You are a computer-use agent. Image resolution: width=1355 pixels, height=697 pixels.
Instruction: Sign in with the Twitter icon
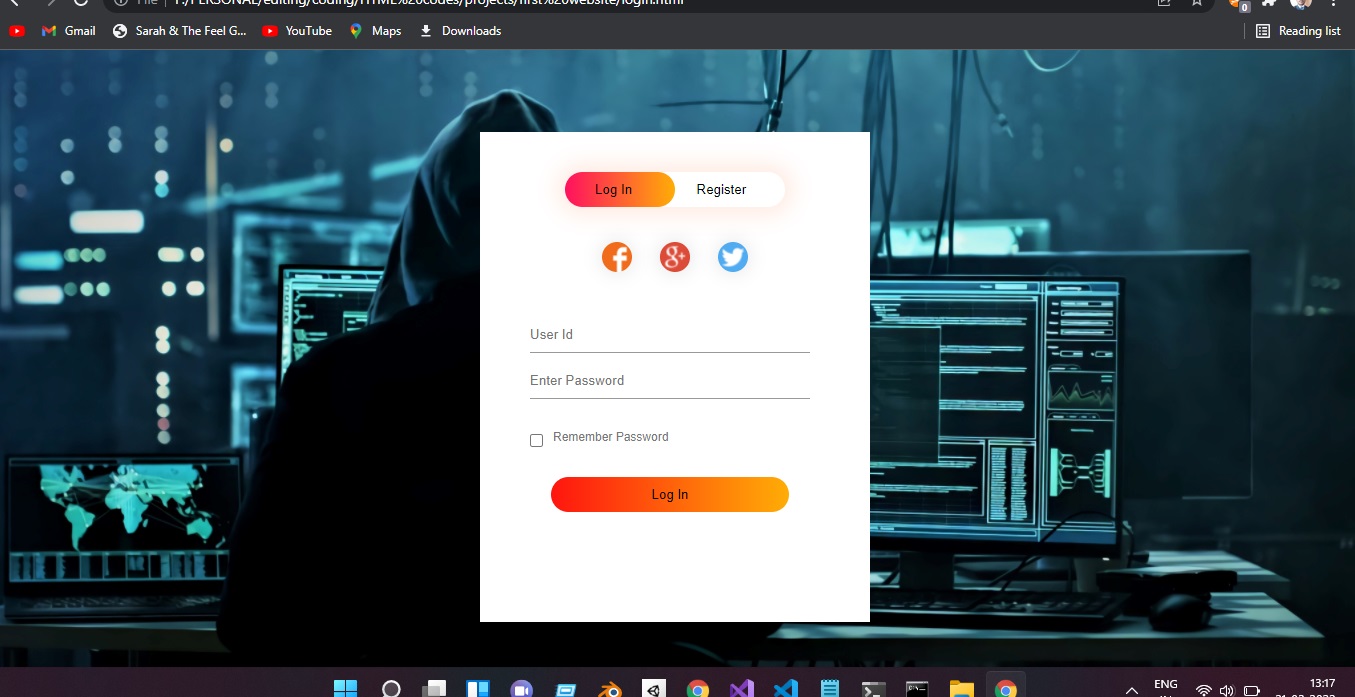[x=733, y=257]
